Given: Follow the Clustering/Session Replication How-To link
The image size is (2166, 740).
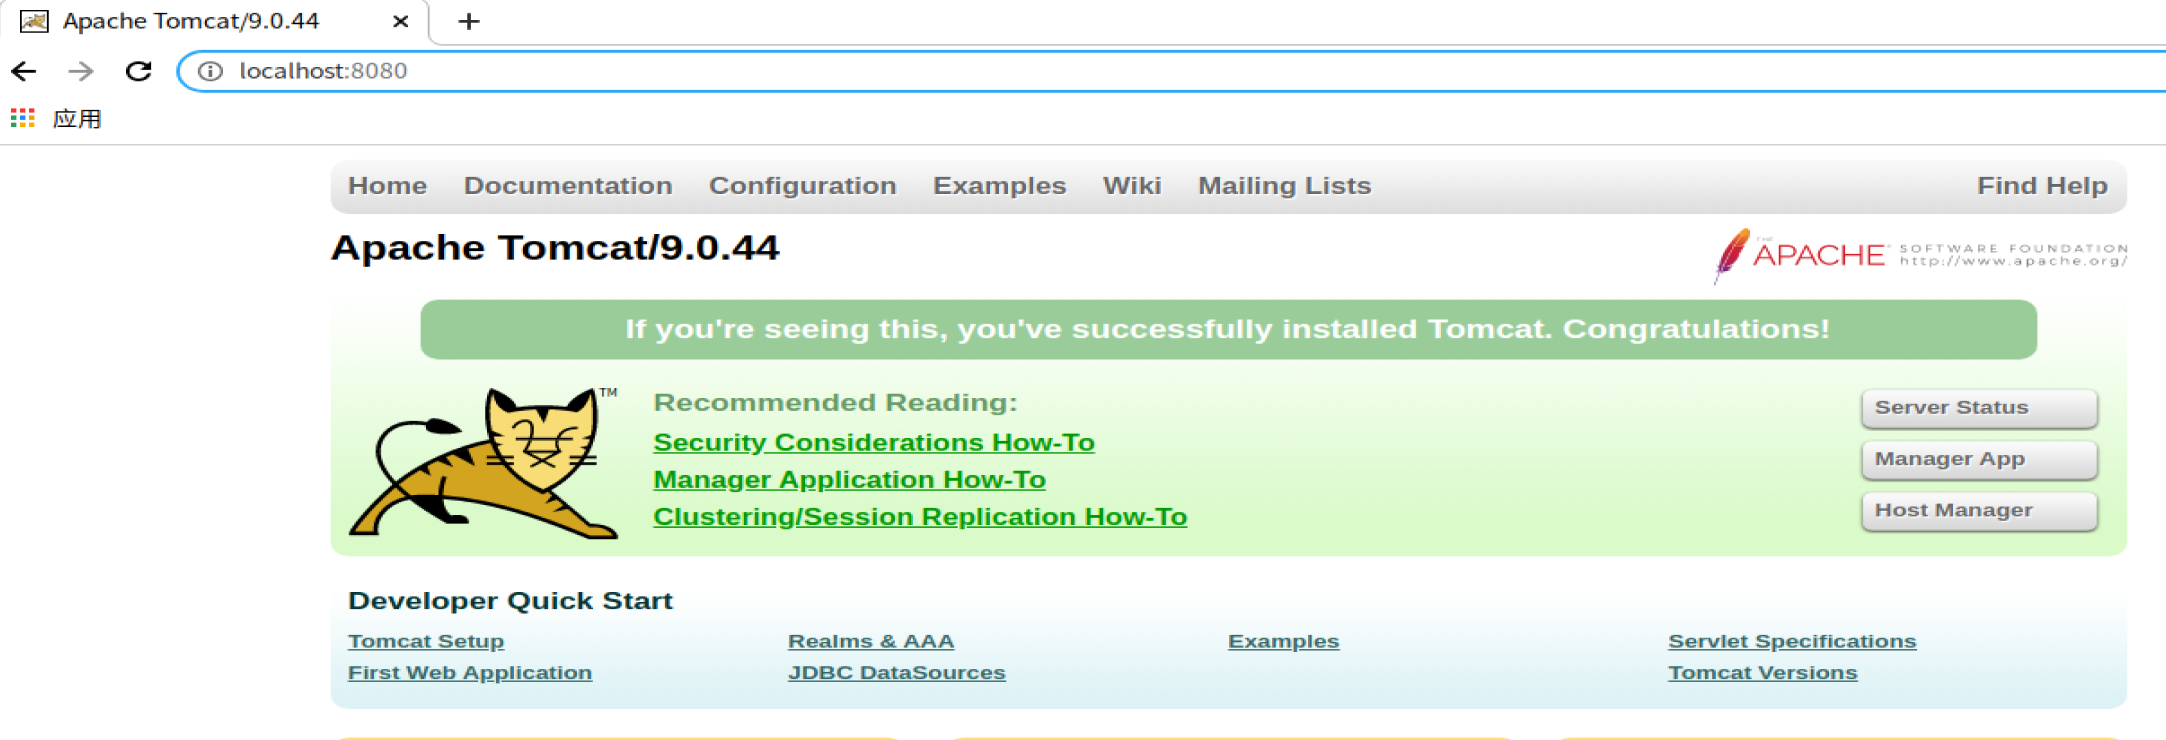Looking at the screenshot, I should point(919,516).
